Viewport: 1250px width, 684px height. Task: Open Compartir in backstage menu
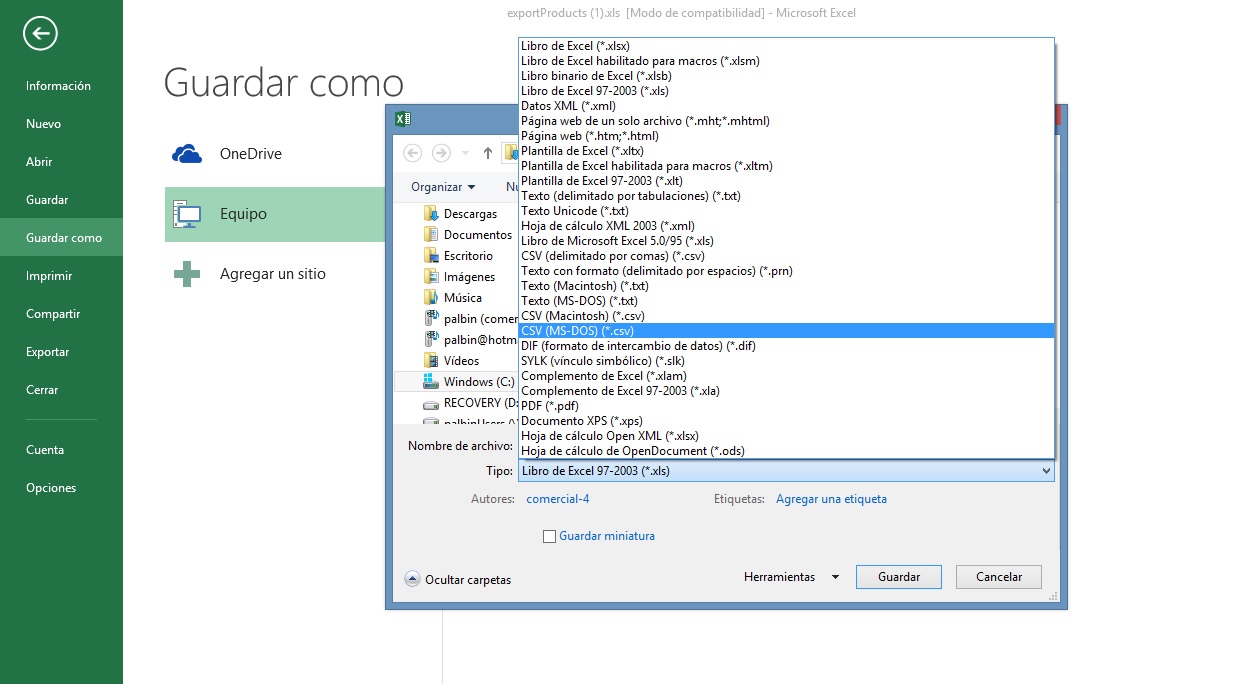pos(61,314)
